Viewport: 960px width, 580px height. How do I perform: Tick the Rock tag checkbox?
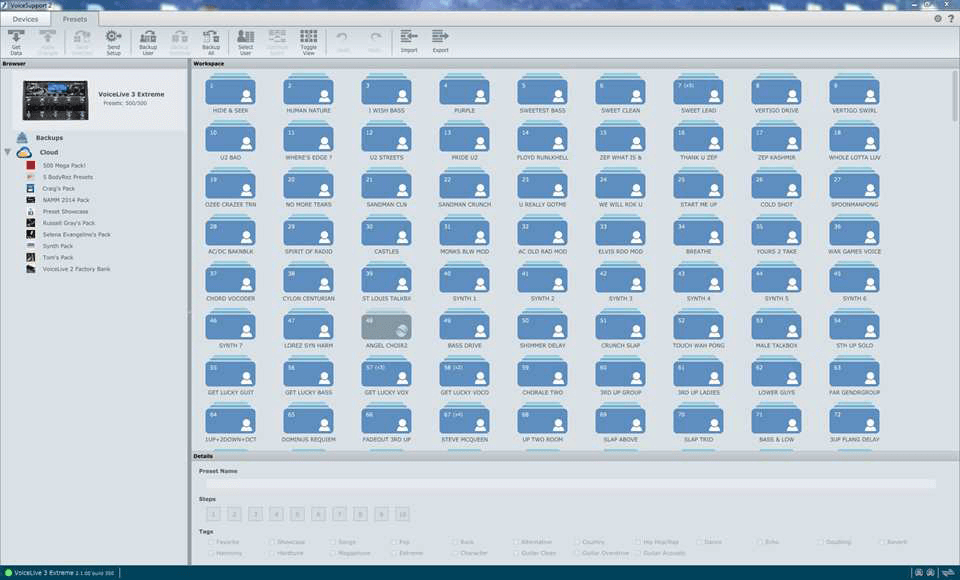click(x=455, y=542)
